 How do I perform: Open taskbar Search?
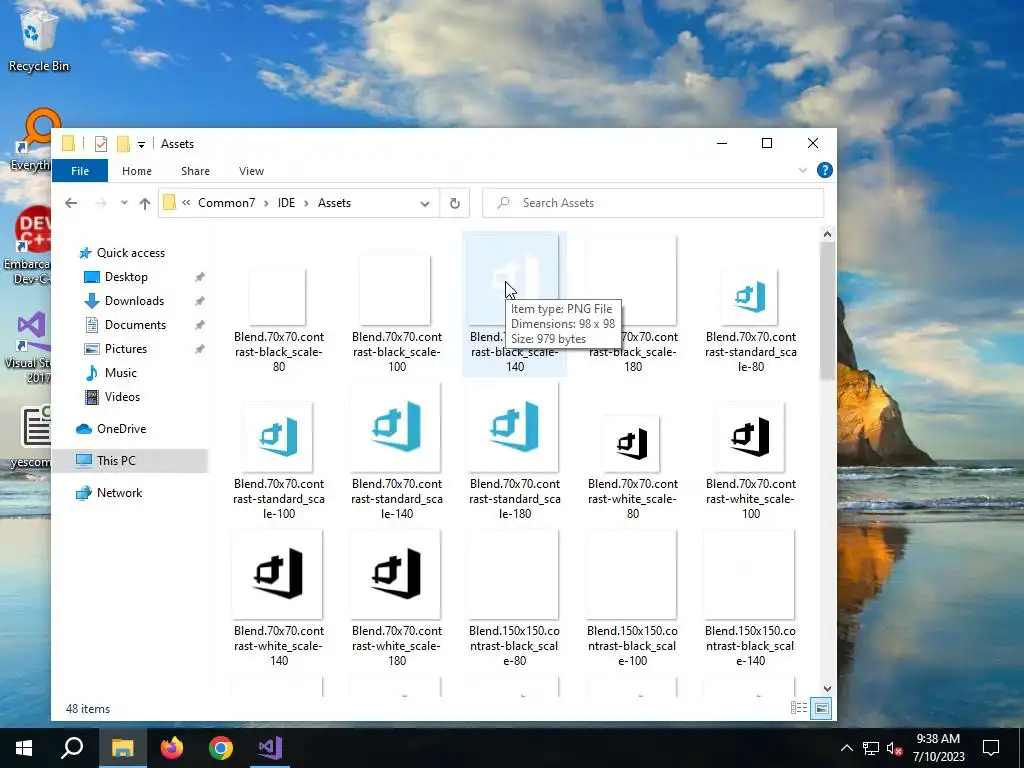[x=72, y=748]
